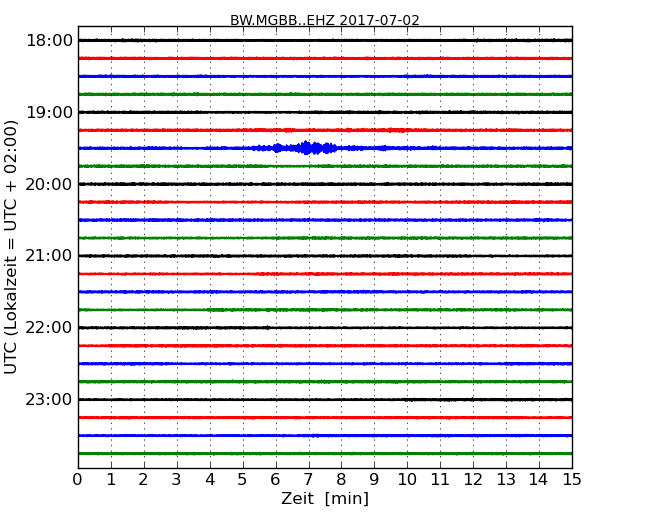The image size is (650, 520).
Task: Click the x-axis tick label 7
Action: [x=308, y=480]
